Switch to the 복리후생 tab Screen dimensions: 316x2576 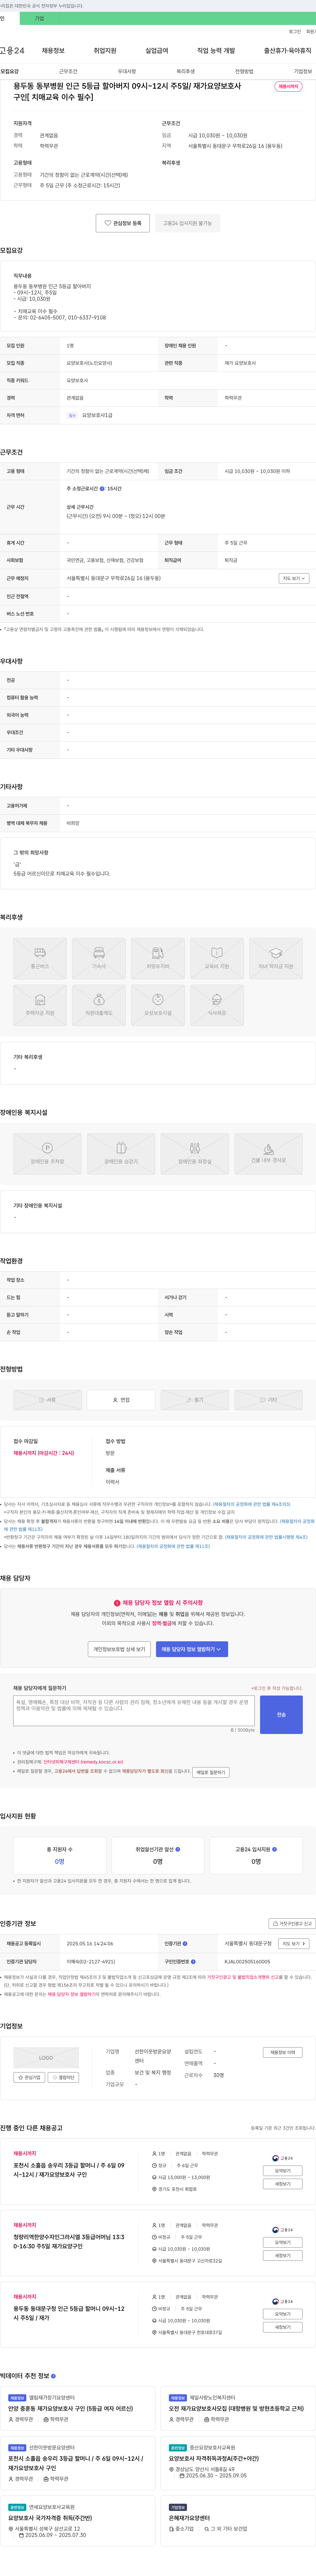pyautogui.click(x=186, y=72)
